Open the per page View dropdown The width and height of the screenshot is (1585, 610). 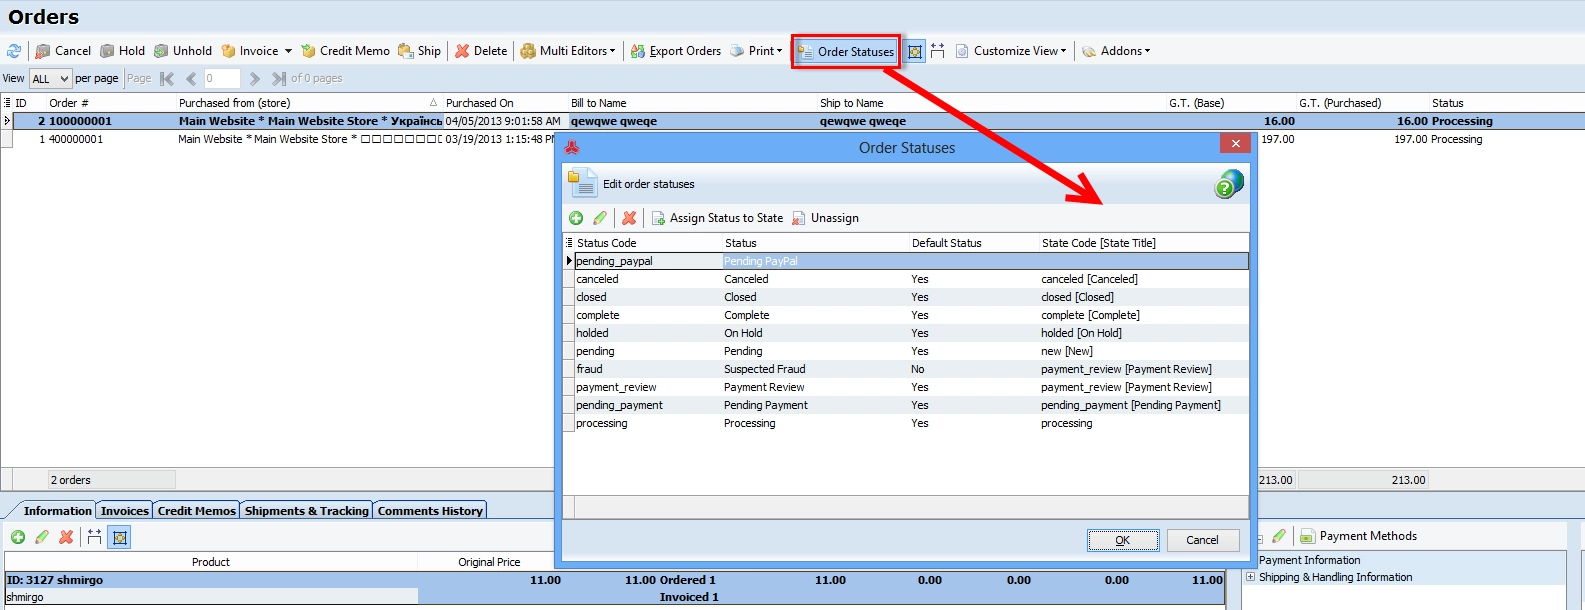50,78
